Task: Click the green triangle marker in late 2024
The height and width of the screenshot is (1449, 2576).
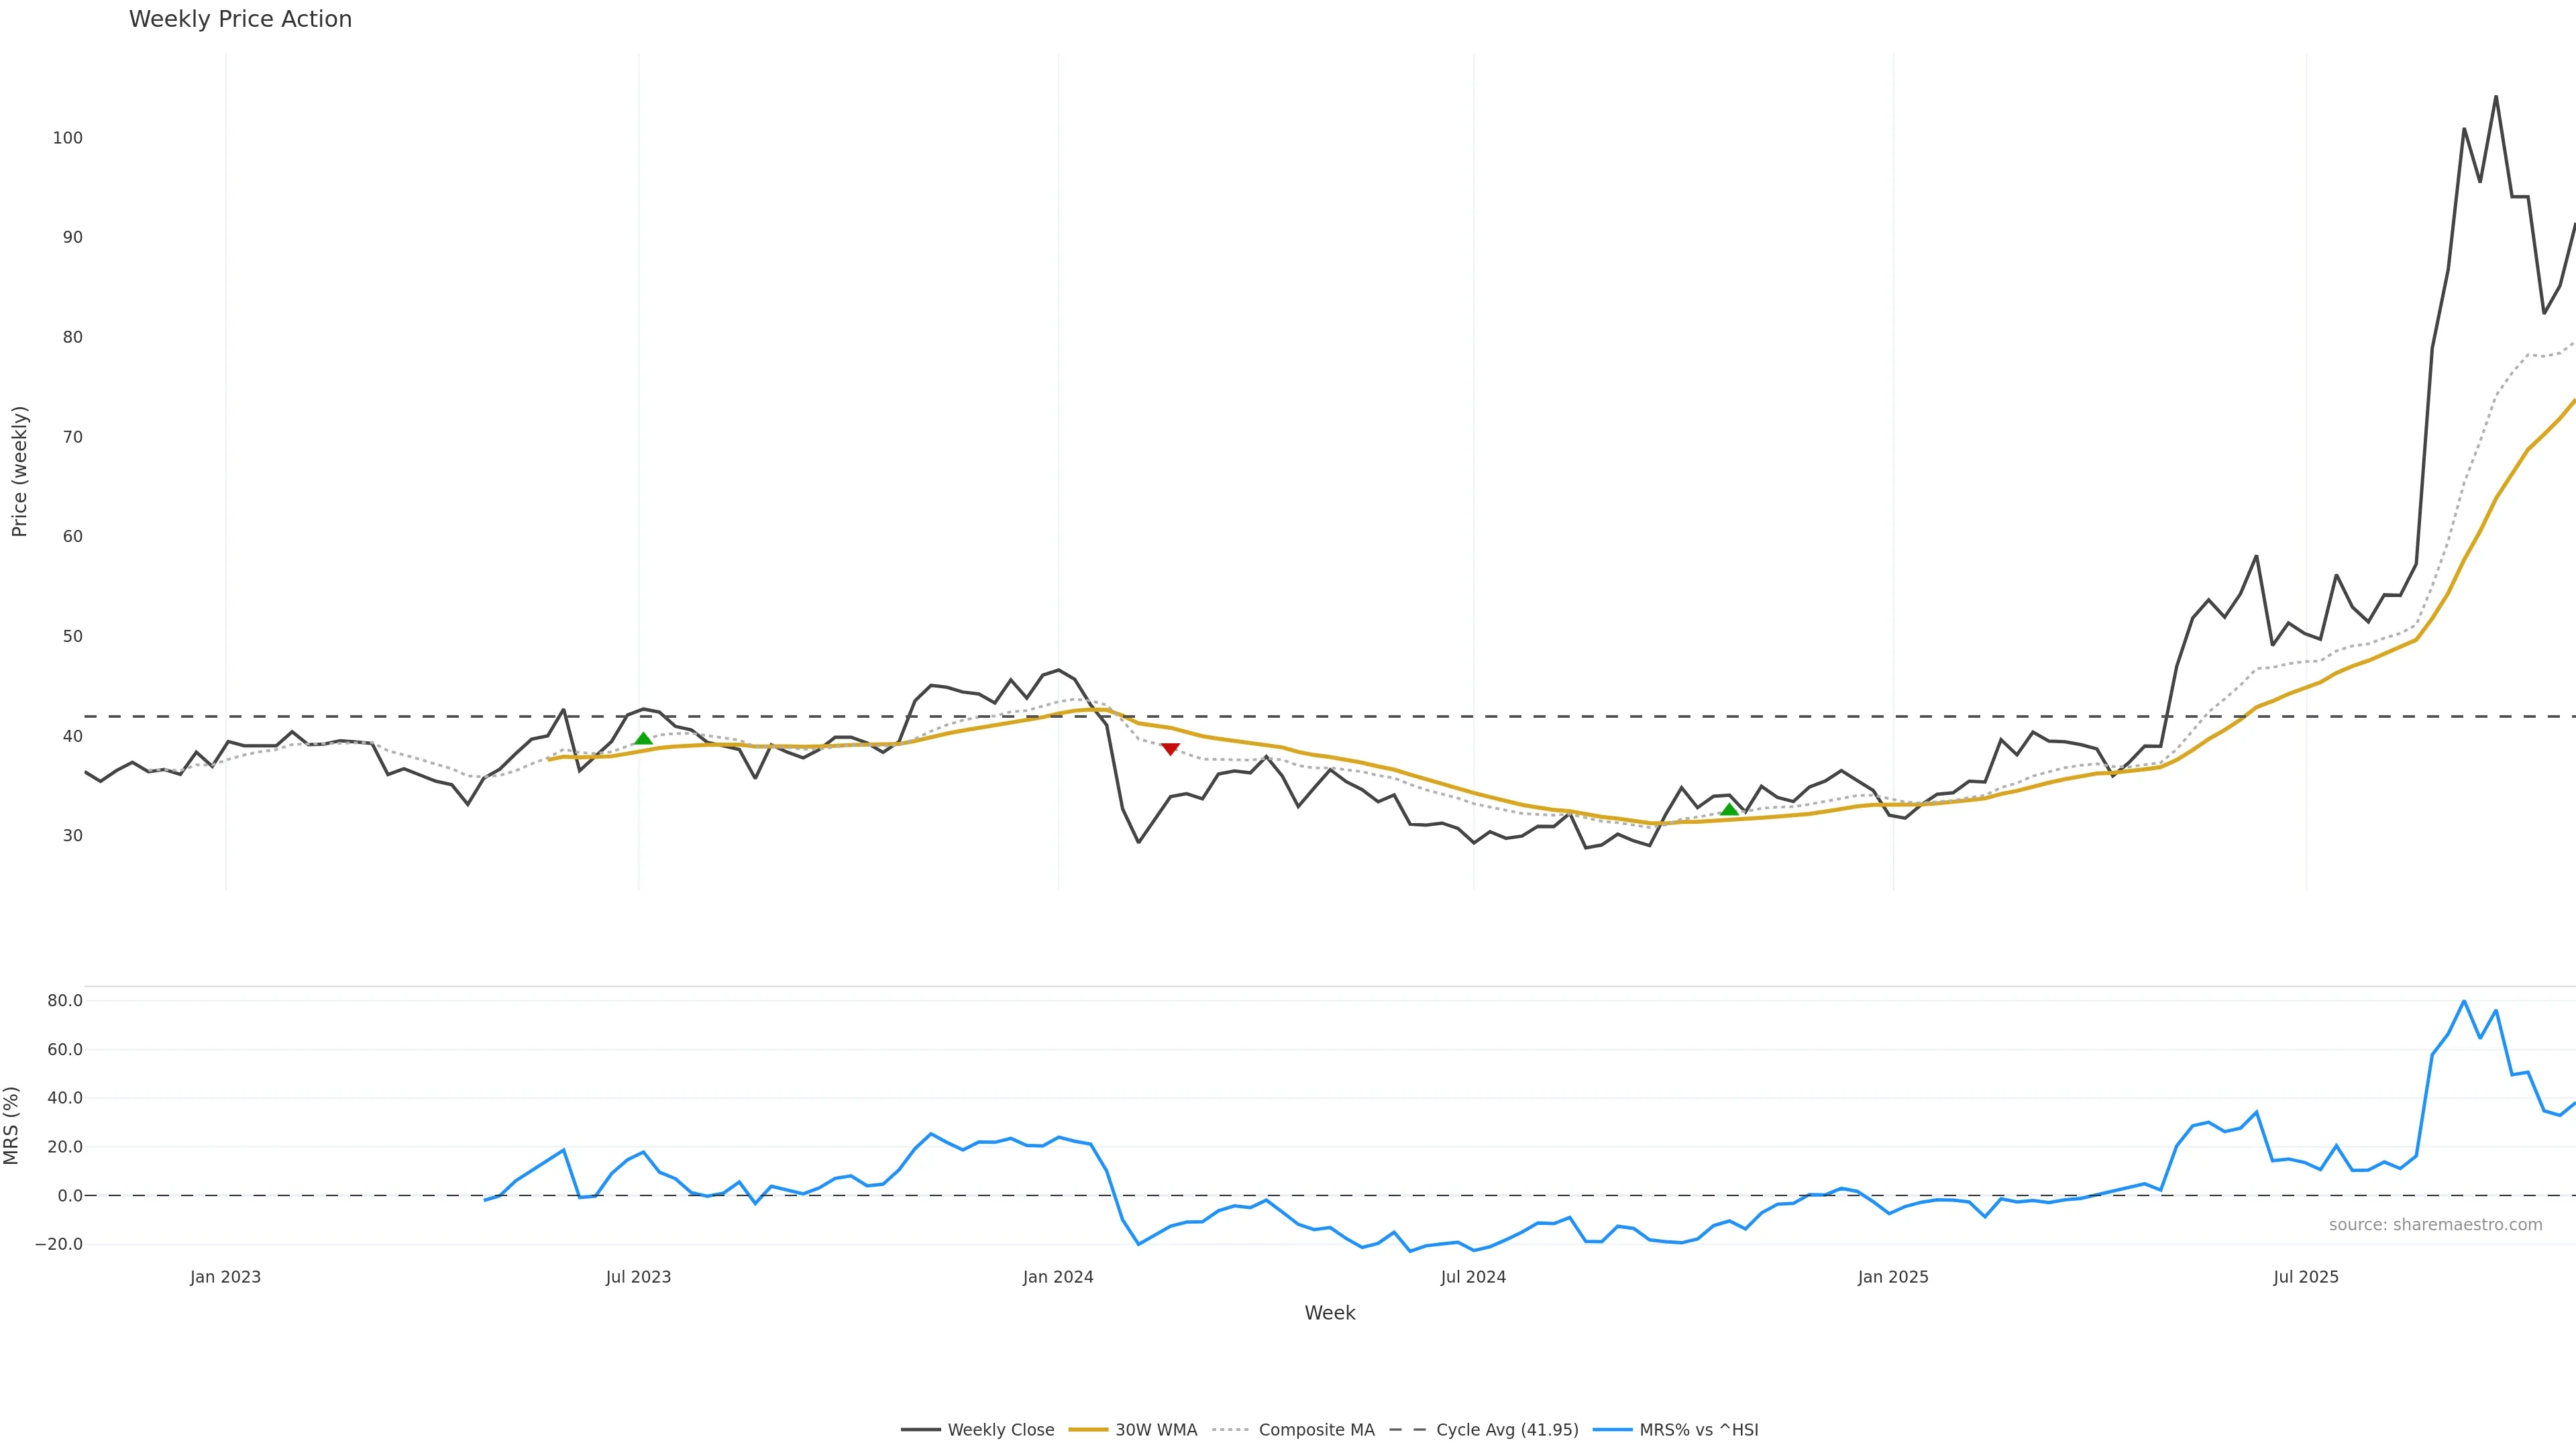Action: [x=1729, y=809]
